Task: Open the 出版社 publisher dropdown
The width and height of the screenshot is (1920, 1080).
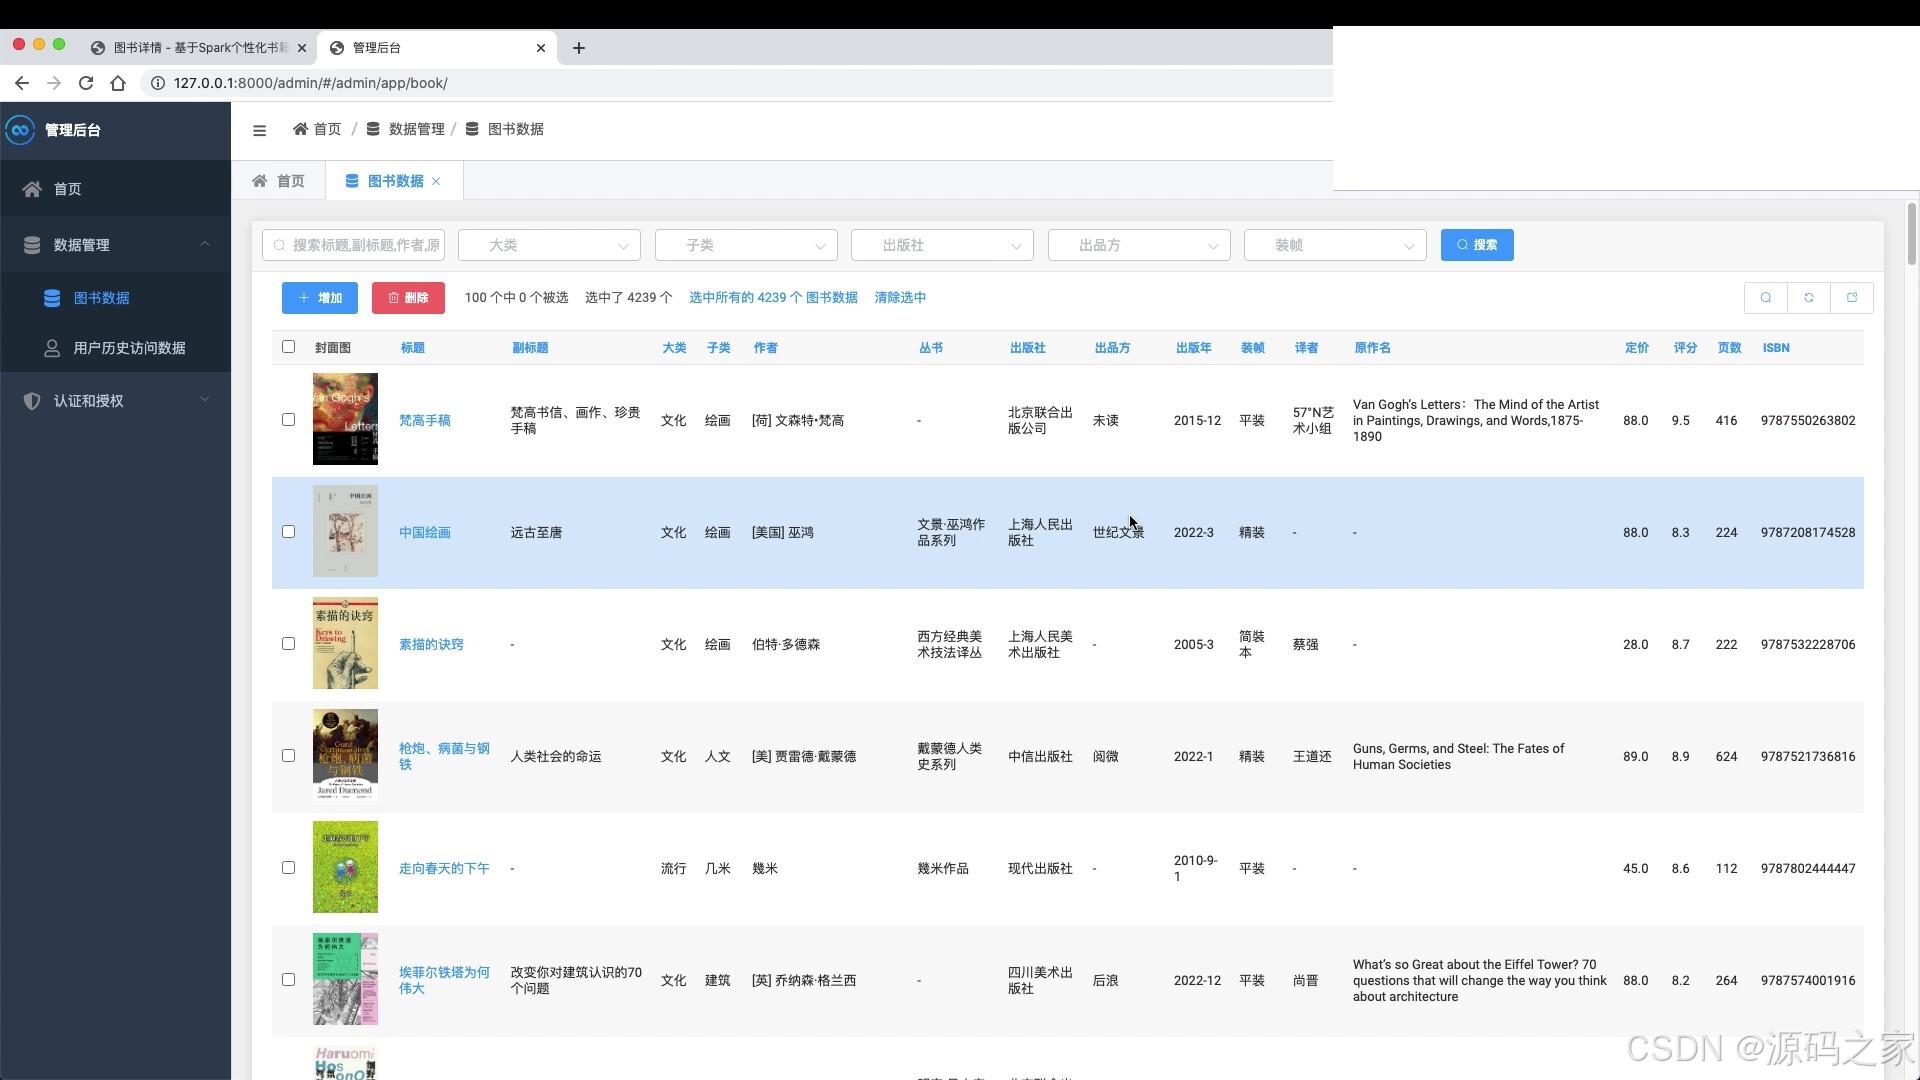Action: click(941, 245)
